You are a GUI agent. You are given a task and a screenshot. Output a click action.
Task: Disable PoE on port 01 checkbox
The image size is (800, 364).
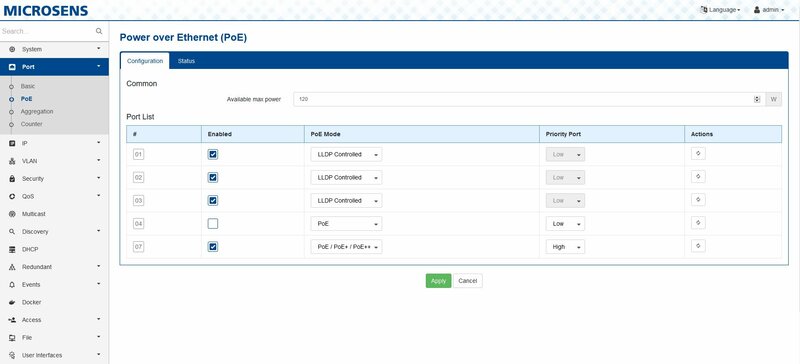click(213, 154)
